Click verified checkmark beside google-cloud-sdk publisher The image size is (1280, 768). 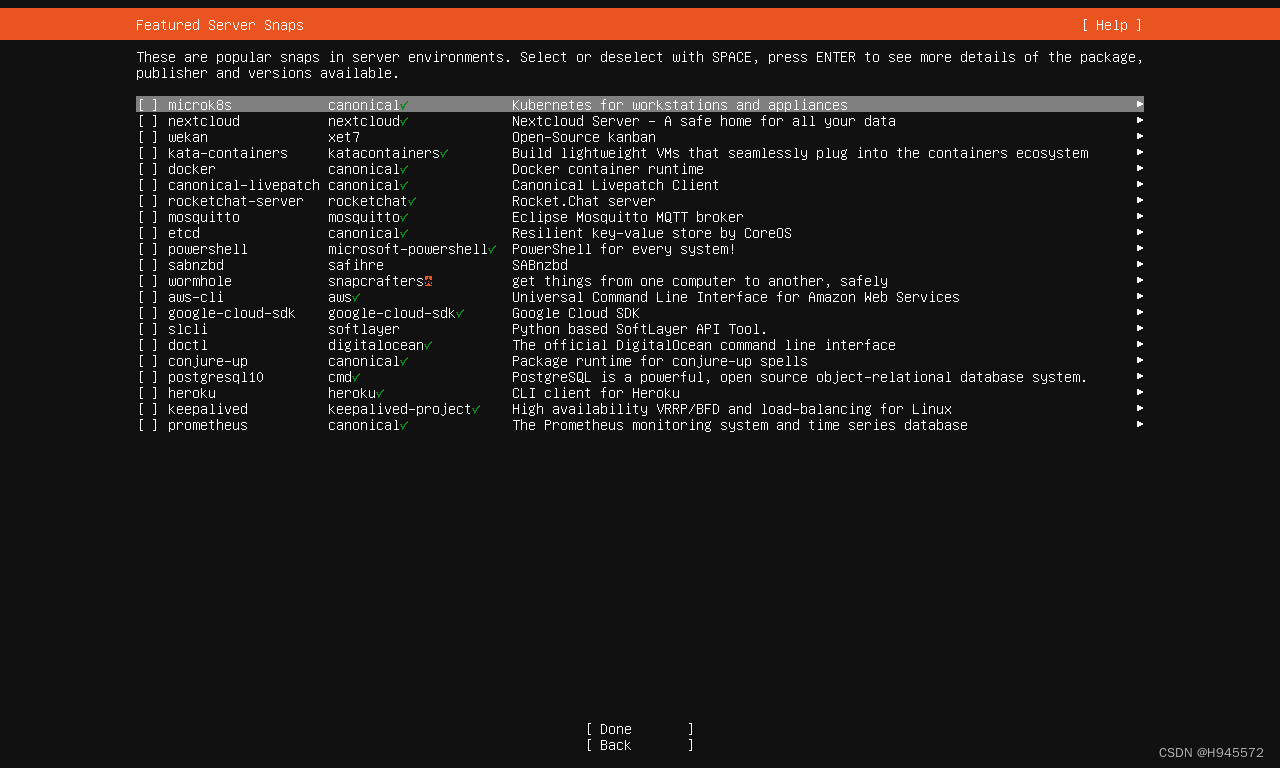tap(460, 313)
